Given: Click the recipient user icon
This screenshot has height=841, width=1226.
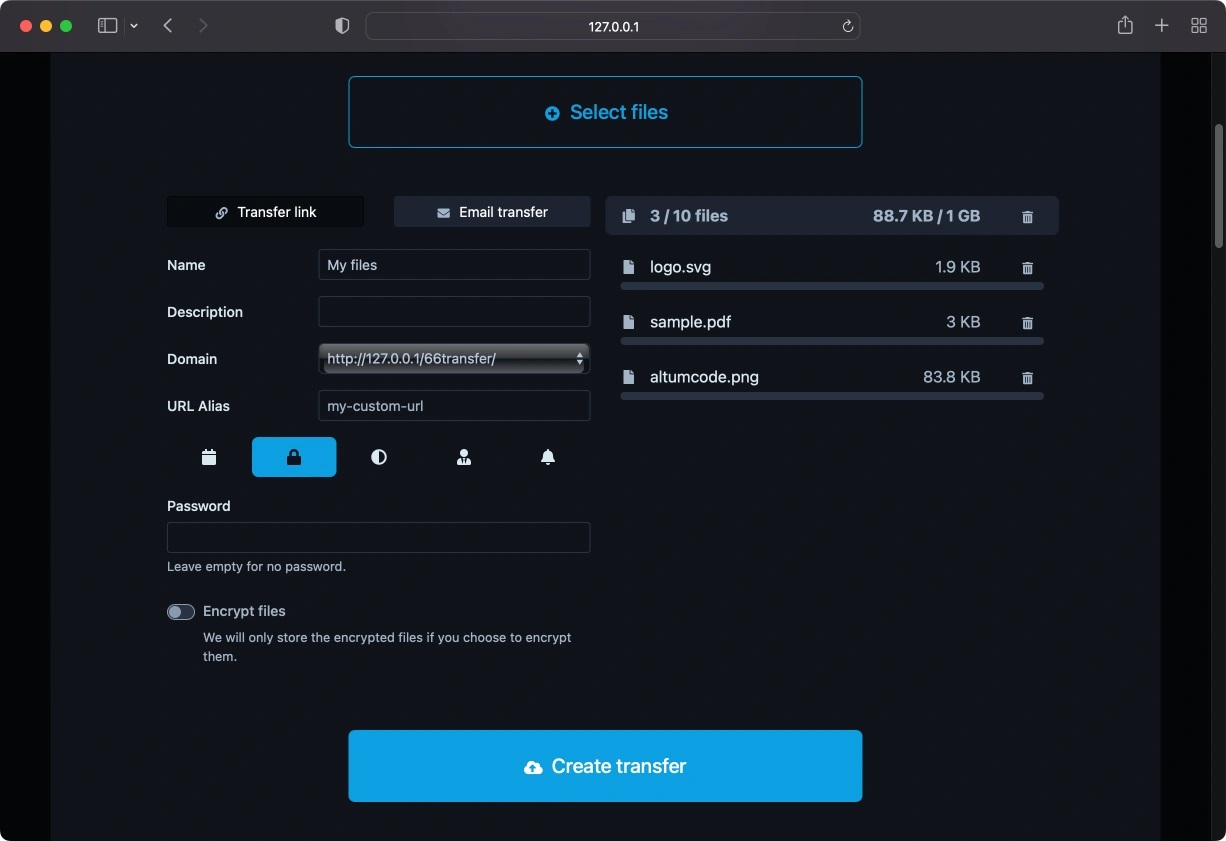Looking at the screenshot, I should point(464,457).
